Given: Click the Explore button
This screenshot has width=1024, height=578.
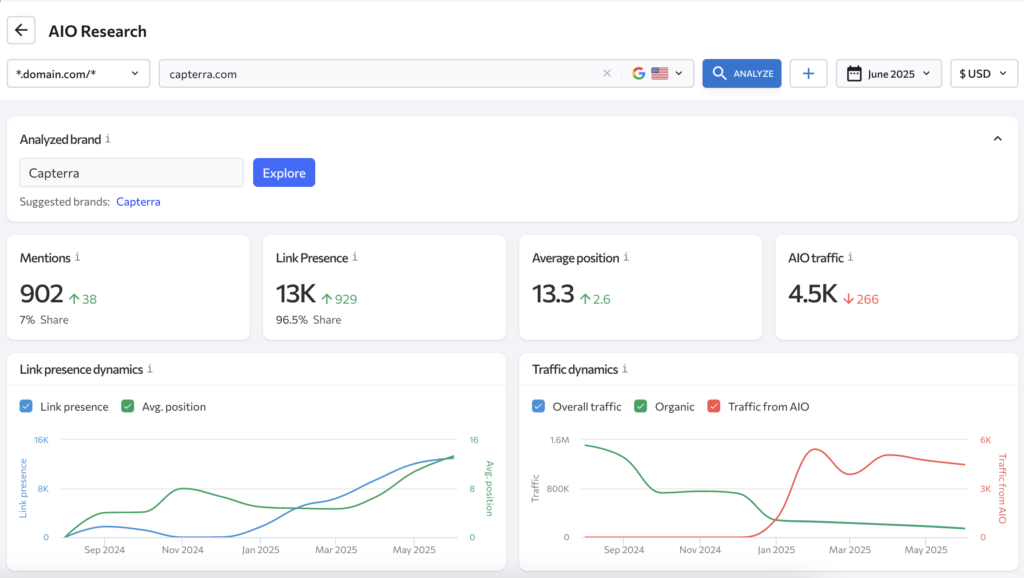Looking at the screenshot, I should [x=284, y=172].
